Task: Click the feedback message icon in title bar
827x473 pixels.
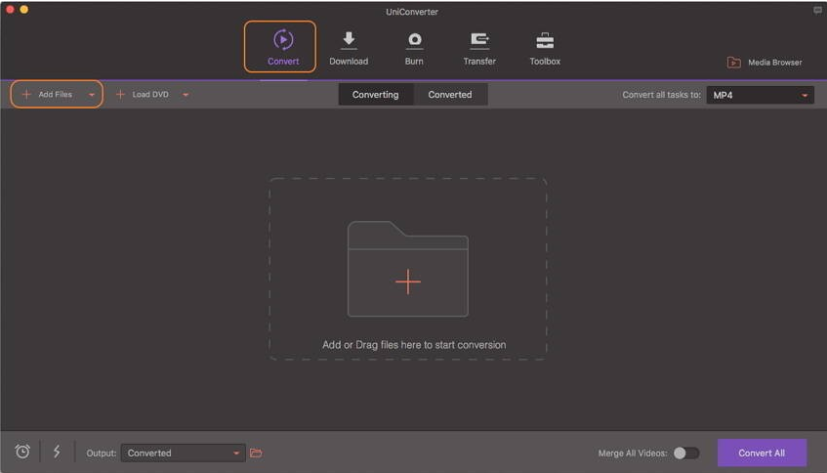Action: coord(818,10)
